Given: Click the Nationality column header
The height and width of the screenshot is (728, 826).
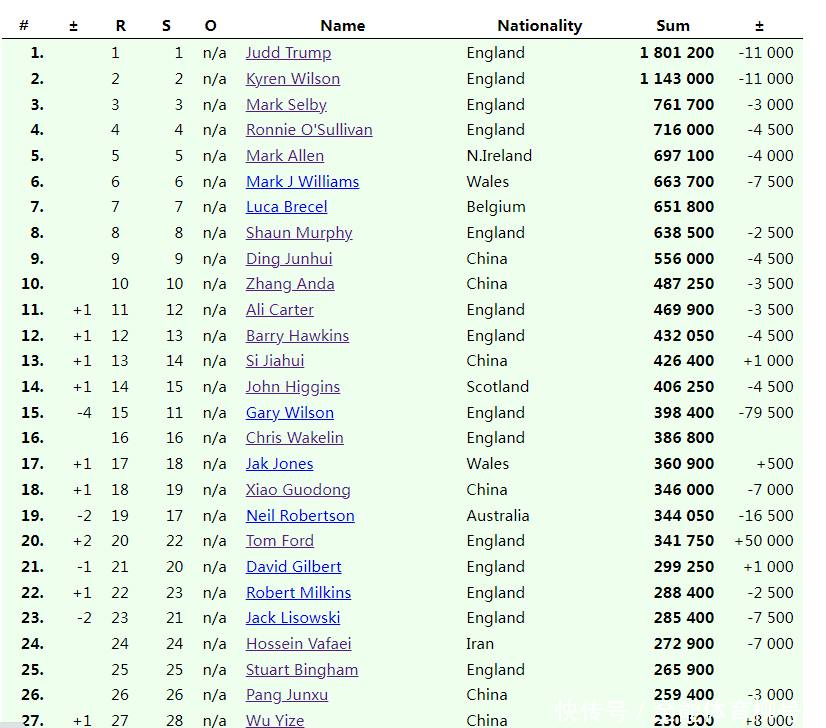Looking at the screenshot, I should pyautogui.click(x=539, y=26).
